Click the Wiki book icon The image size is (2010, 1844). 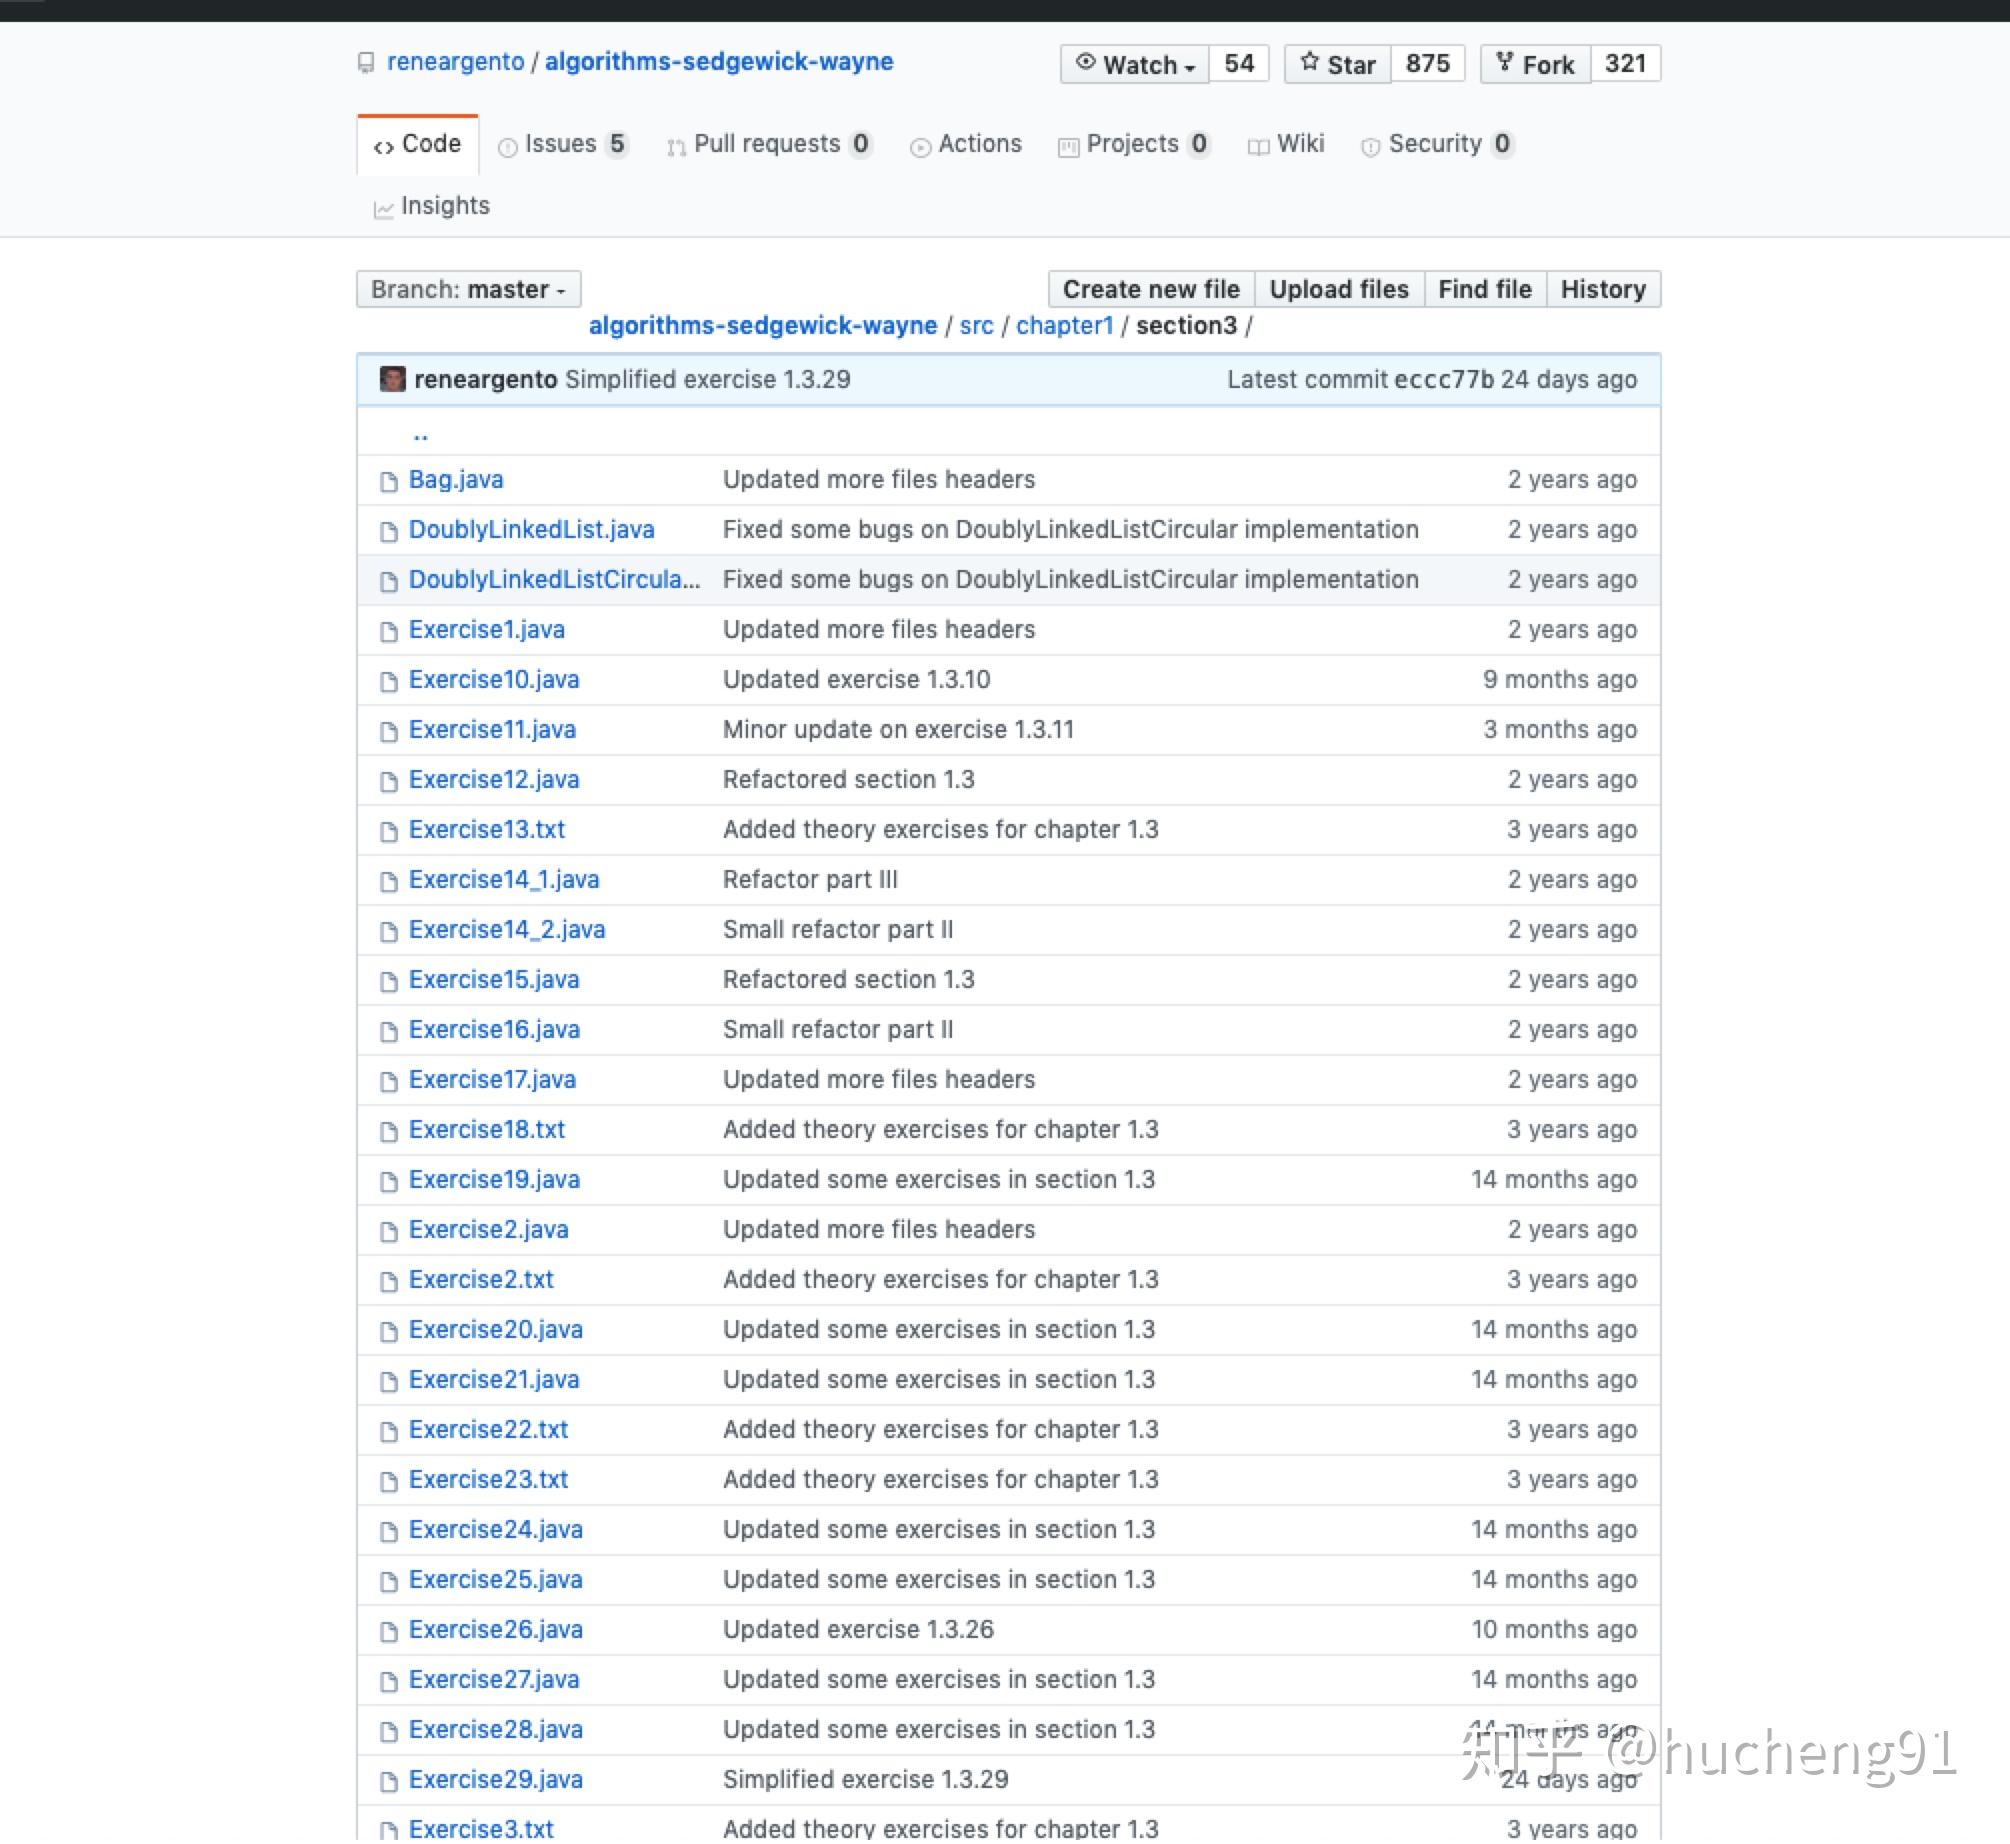click(x=1258, y=146)
